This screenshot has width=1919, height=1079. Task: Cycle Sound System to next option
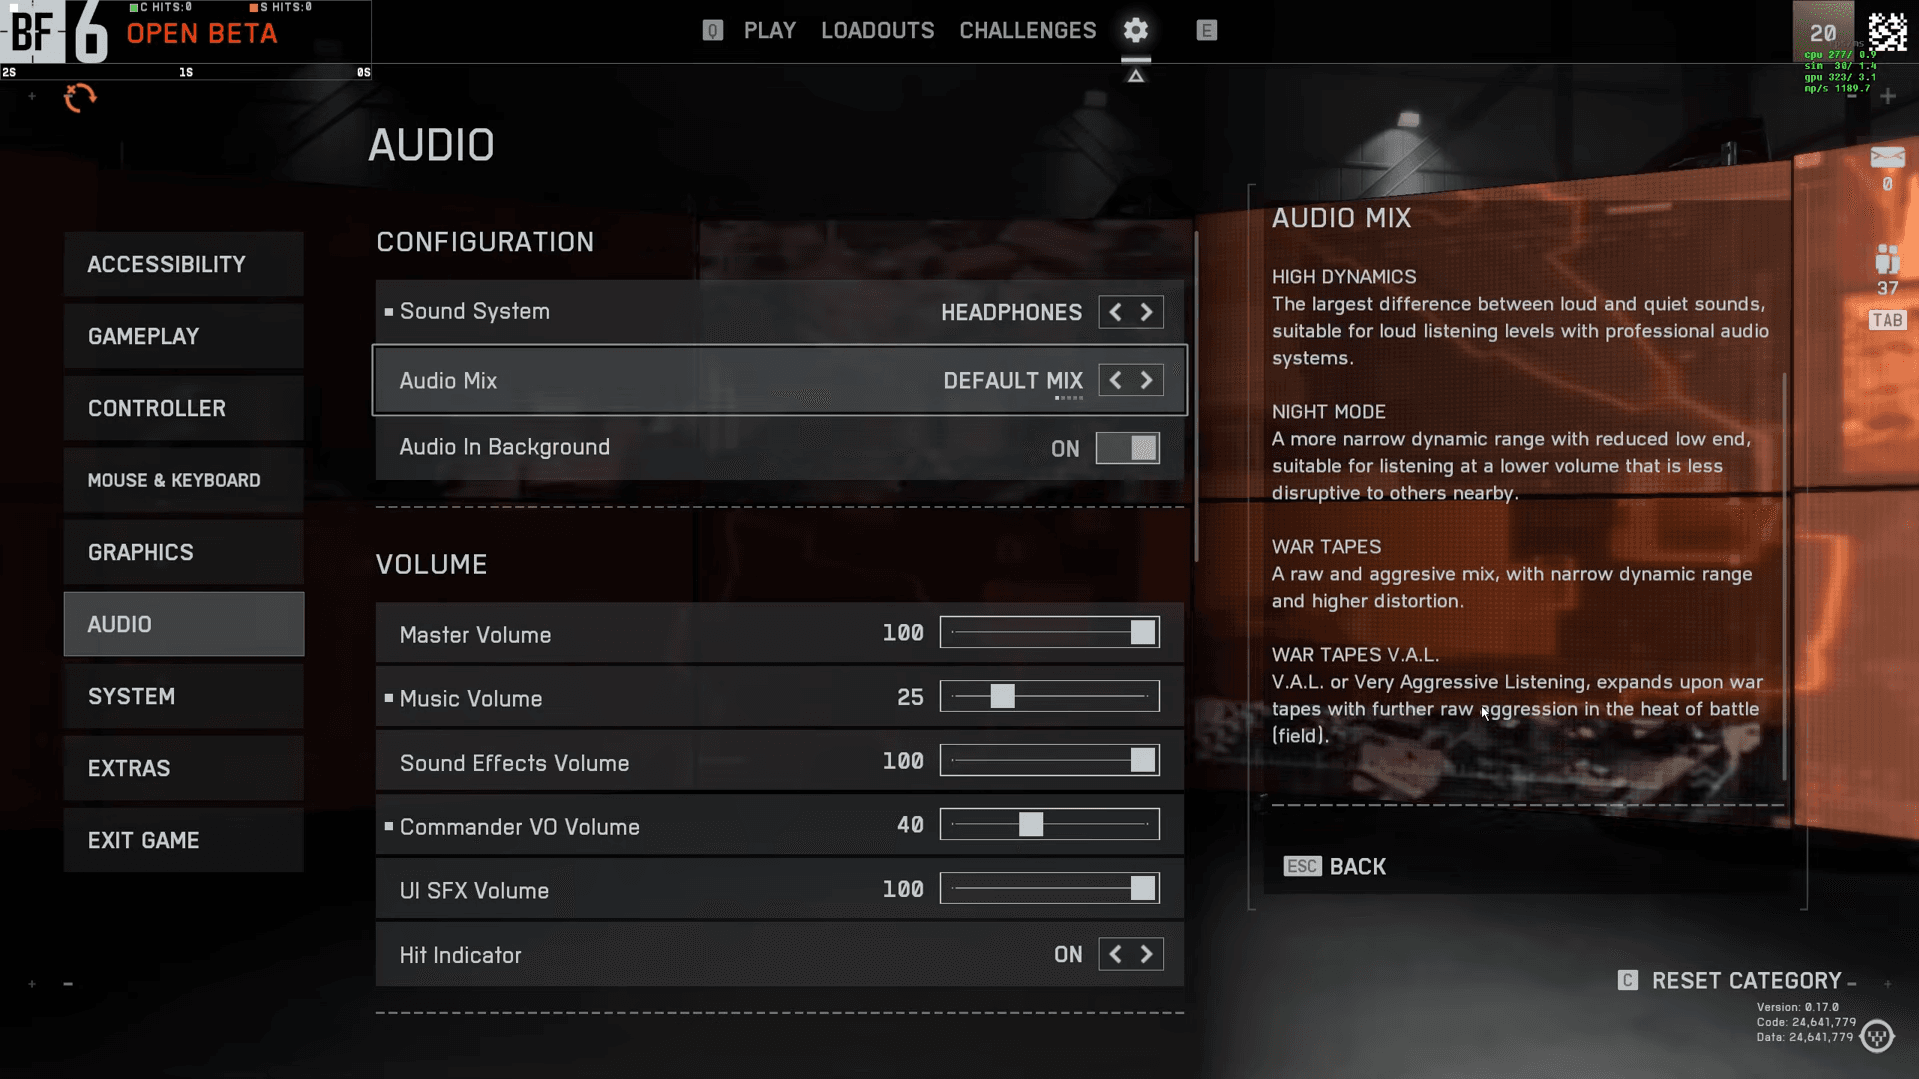click(1147, 312)
